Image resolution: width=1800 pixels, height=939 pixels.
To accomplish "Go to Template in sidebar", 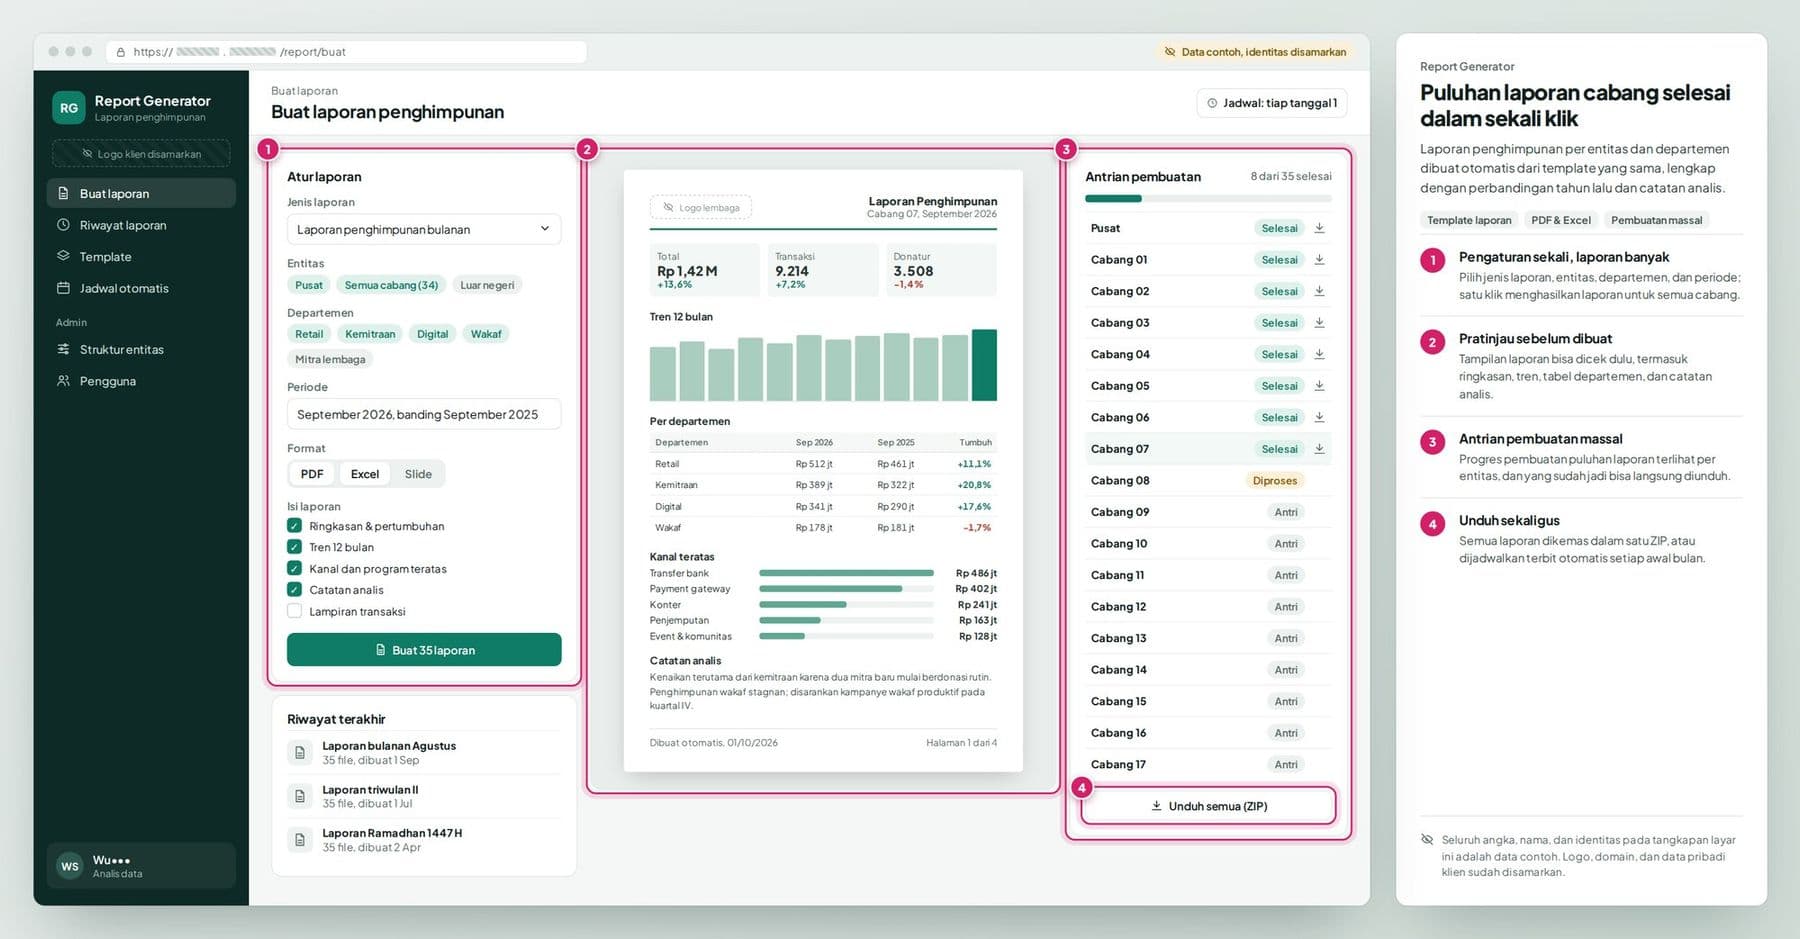I will coord(141,257).
